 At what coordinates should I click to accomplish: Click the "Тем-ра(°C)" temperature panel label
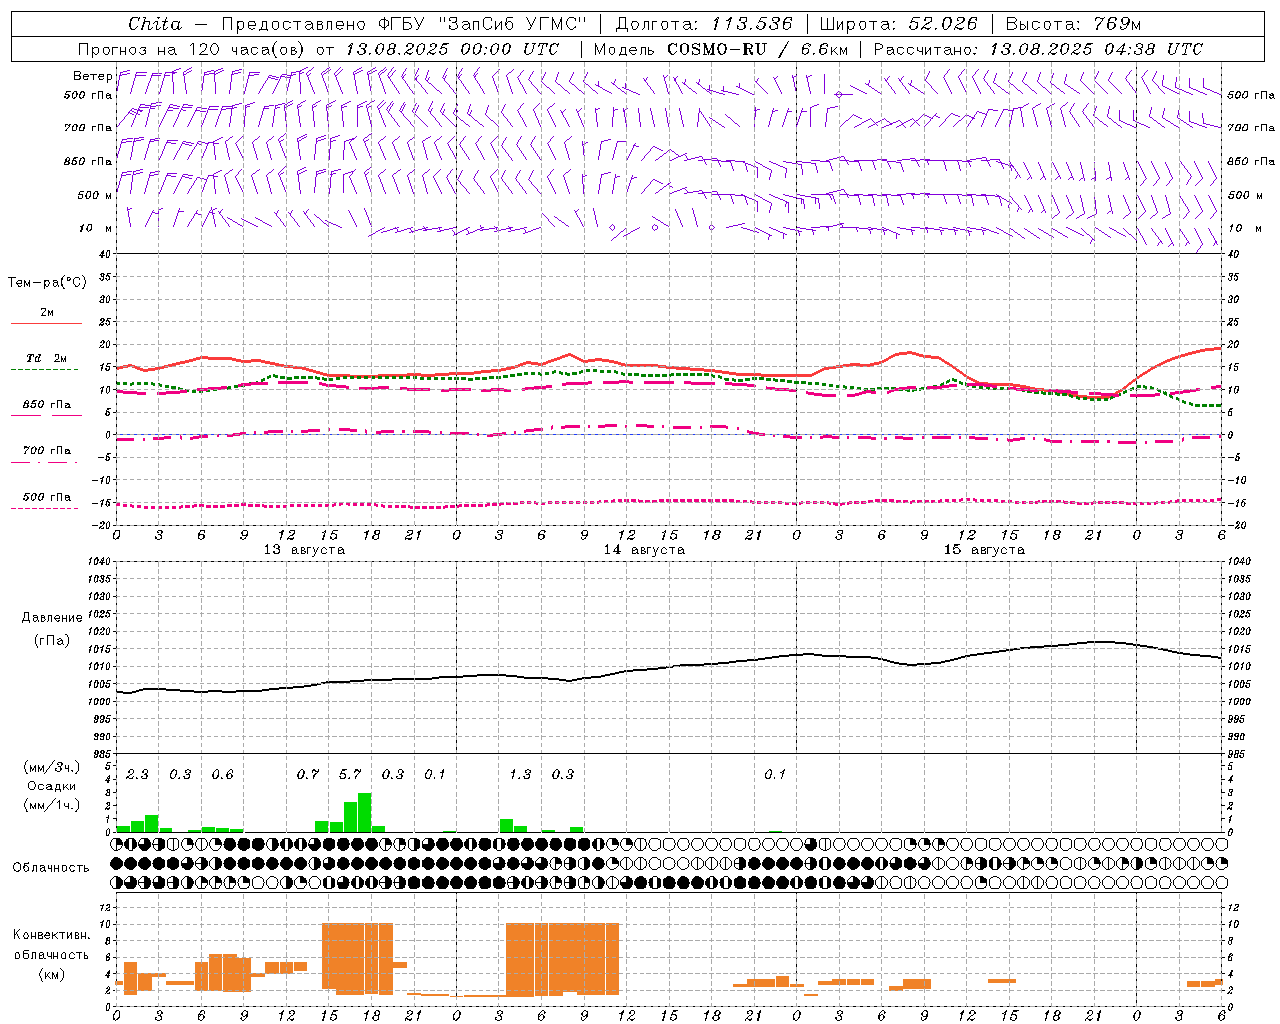(x=47, y=283)
